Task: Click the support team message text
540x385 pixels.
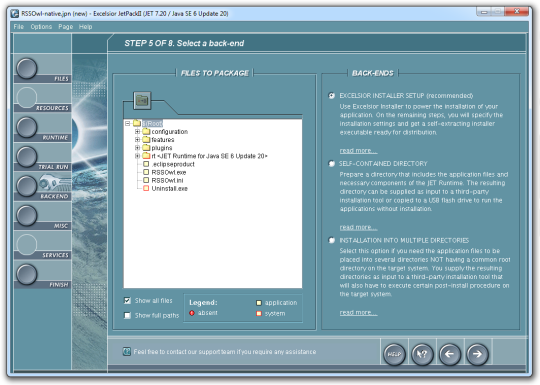Action: point(225,352)
